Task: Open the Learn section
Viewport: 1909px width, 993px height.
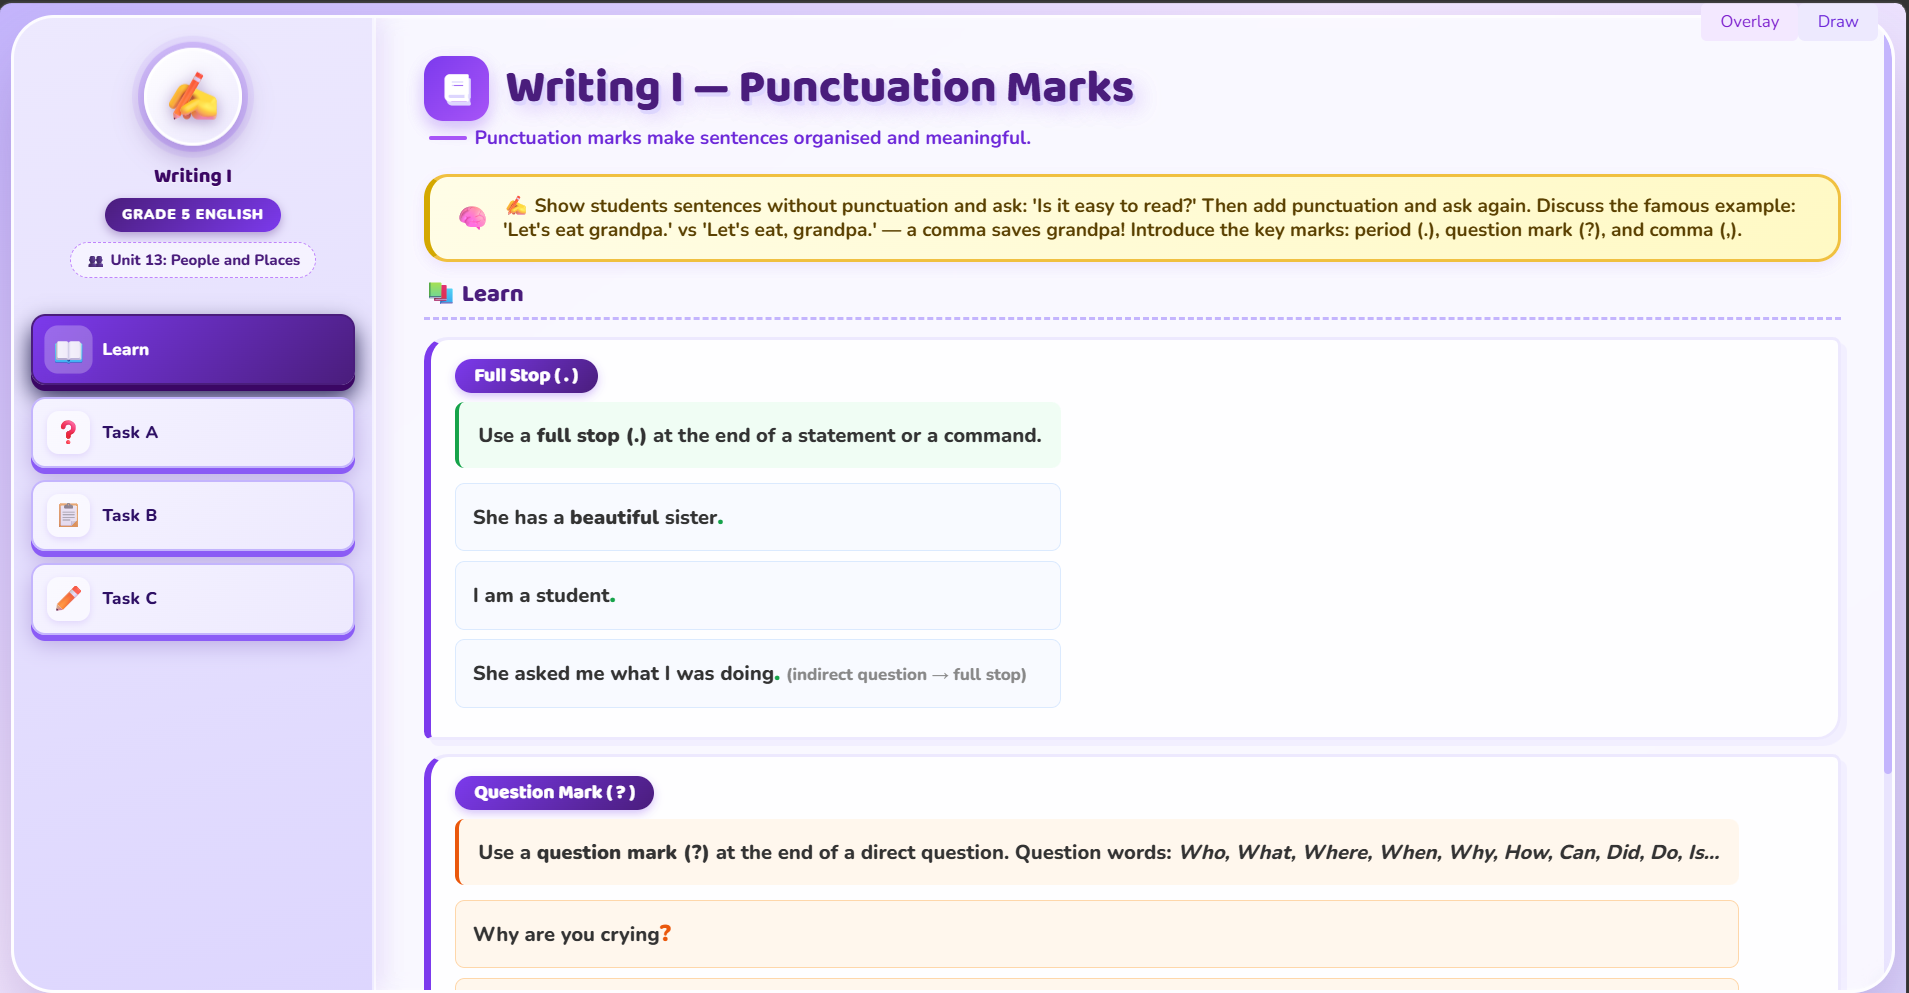Action: tap(193, 350)
